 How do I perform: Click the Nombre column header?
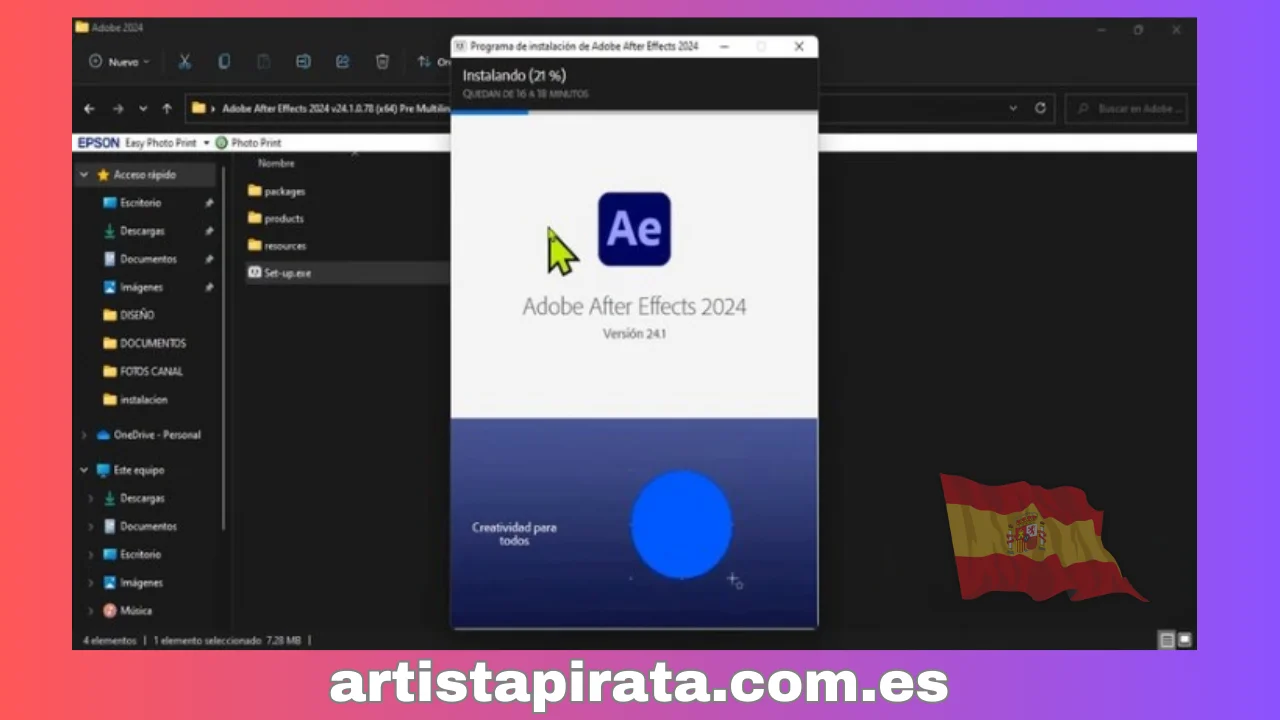[x=276, y=162]
